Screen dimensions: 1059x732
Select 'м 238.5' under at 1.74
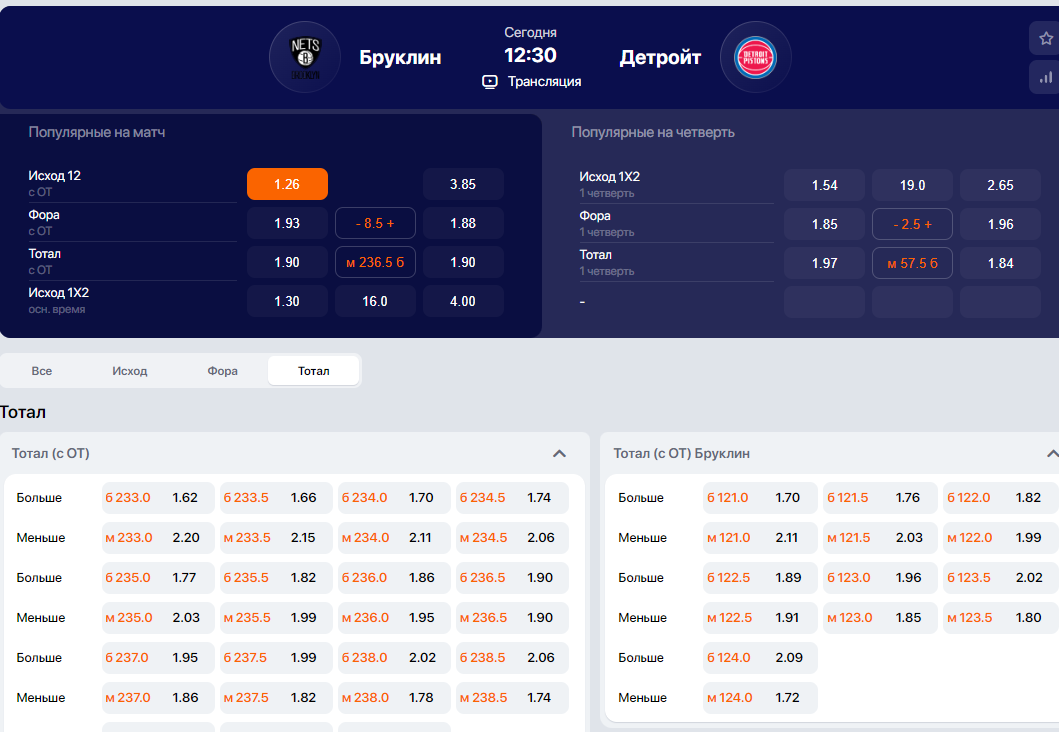(x=513, y=698)
